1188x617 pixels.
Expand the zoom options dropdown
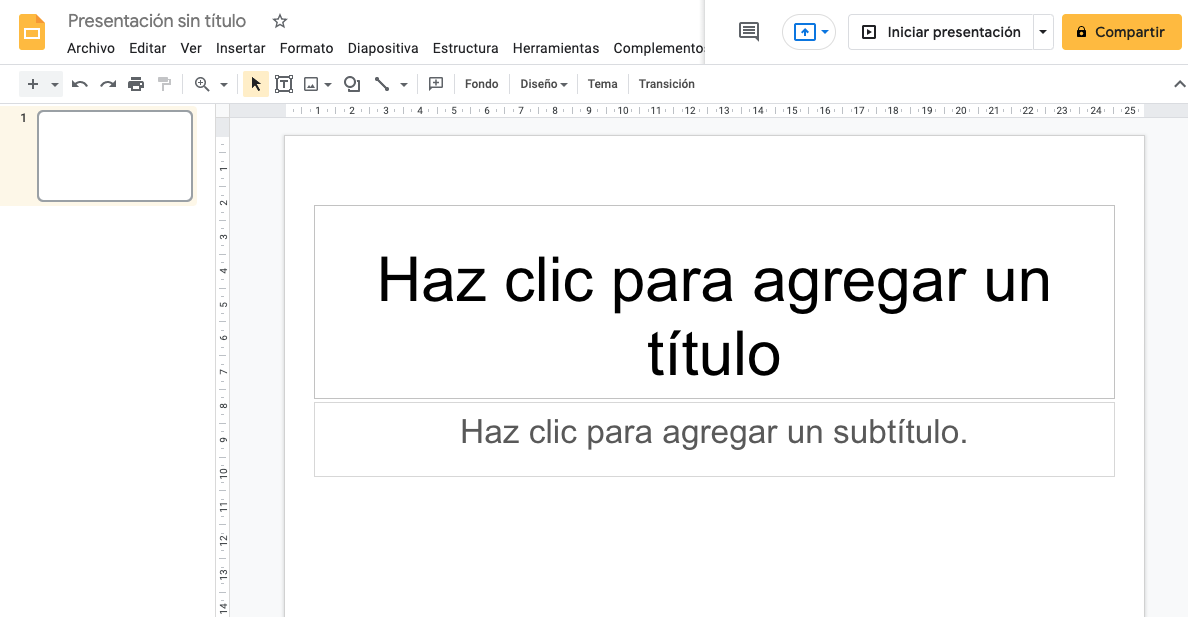[222, 84]
